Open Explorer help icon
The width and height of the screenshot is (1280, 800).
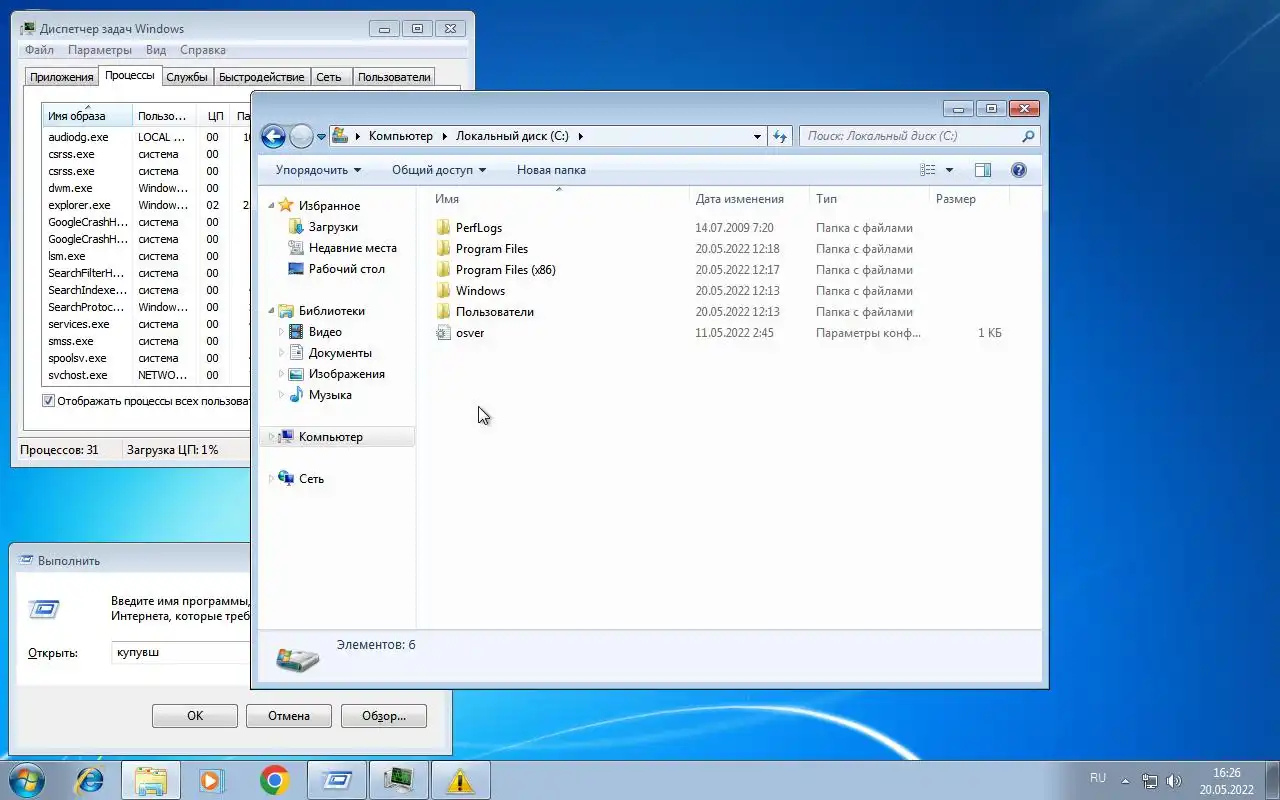point(1019,170)
